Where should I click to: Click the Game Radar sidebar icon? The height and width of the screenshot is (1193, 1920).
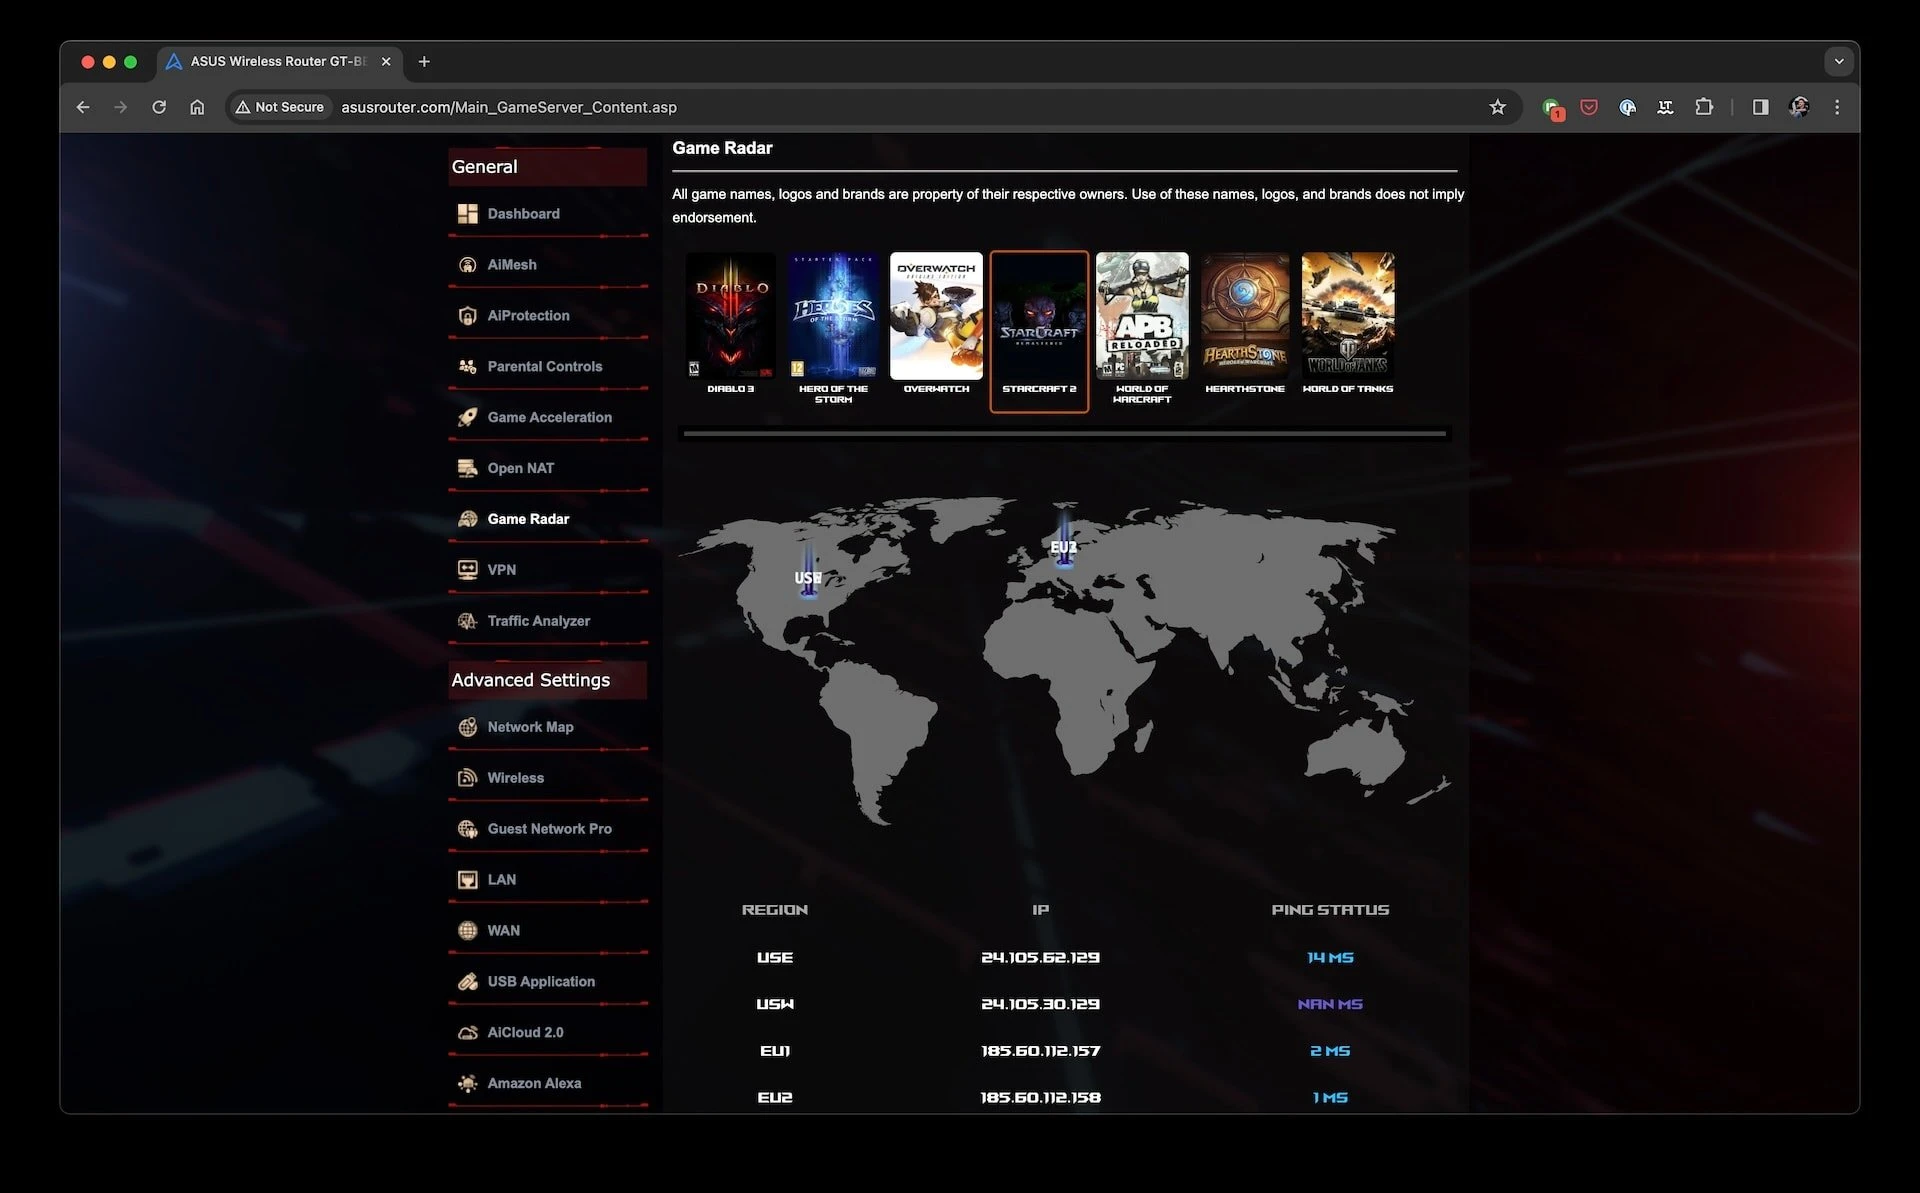pyautogui.click(x=467, y=519)
